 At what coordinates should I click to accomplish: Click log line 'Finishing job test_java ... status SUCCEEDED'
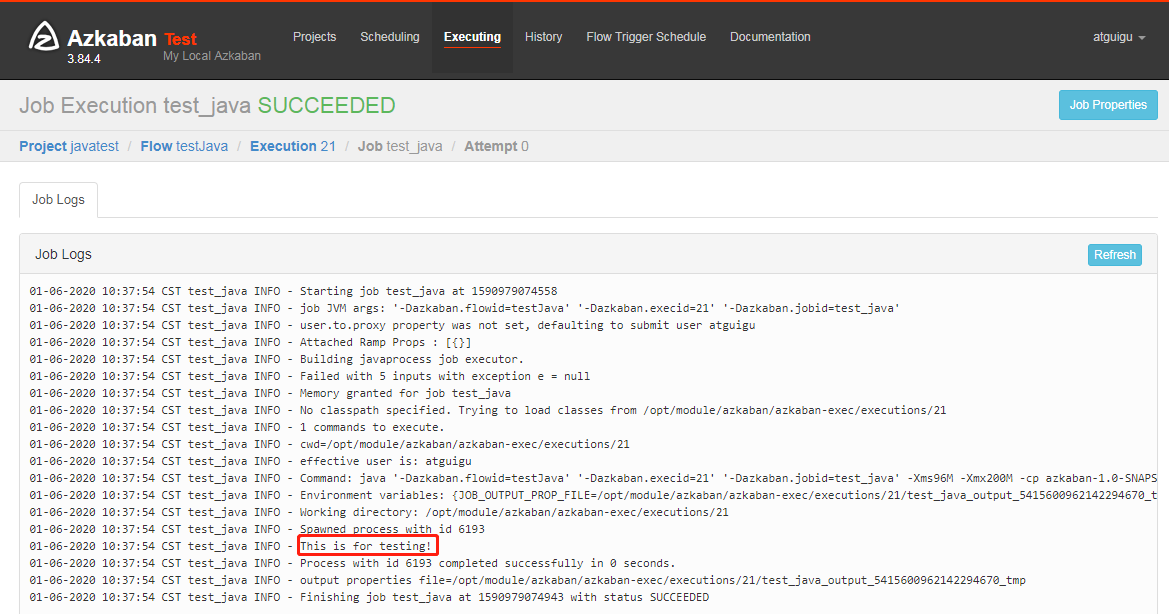click(x=369, y=598)
